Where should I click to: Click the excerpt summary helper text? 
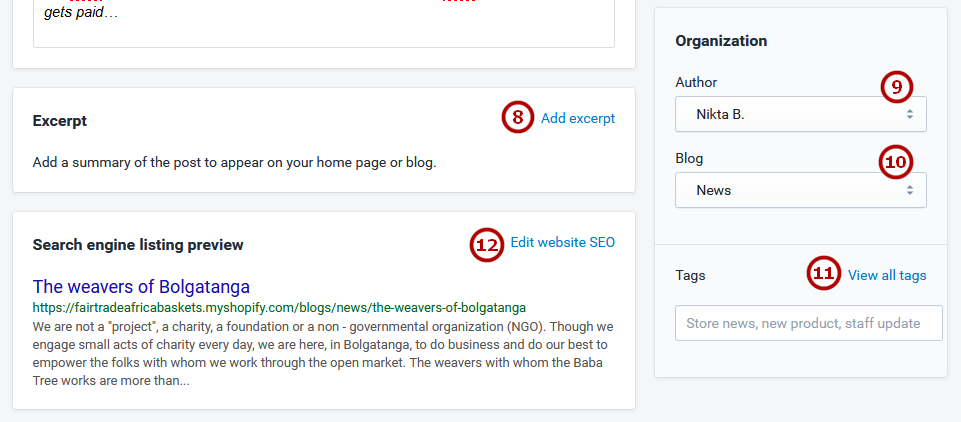pos(235,164)
